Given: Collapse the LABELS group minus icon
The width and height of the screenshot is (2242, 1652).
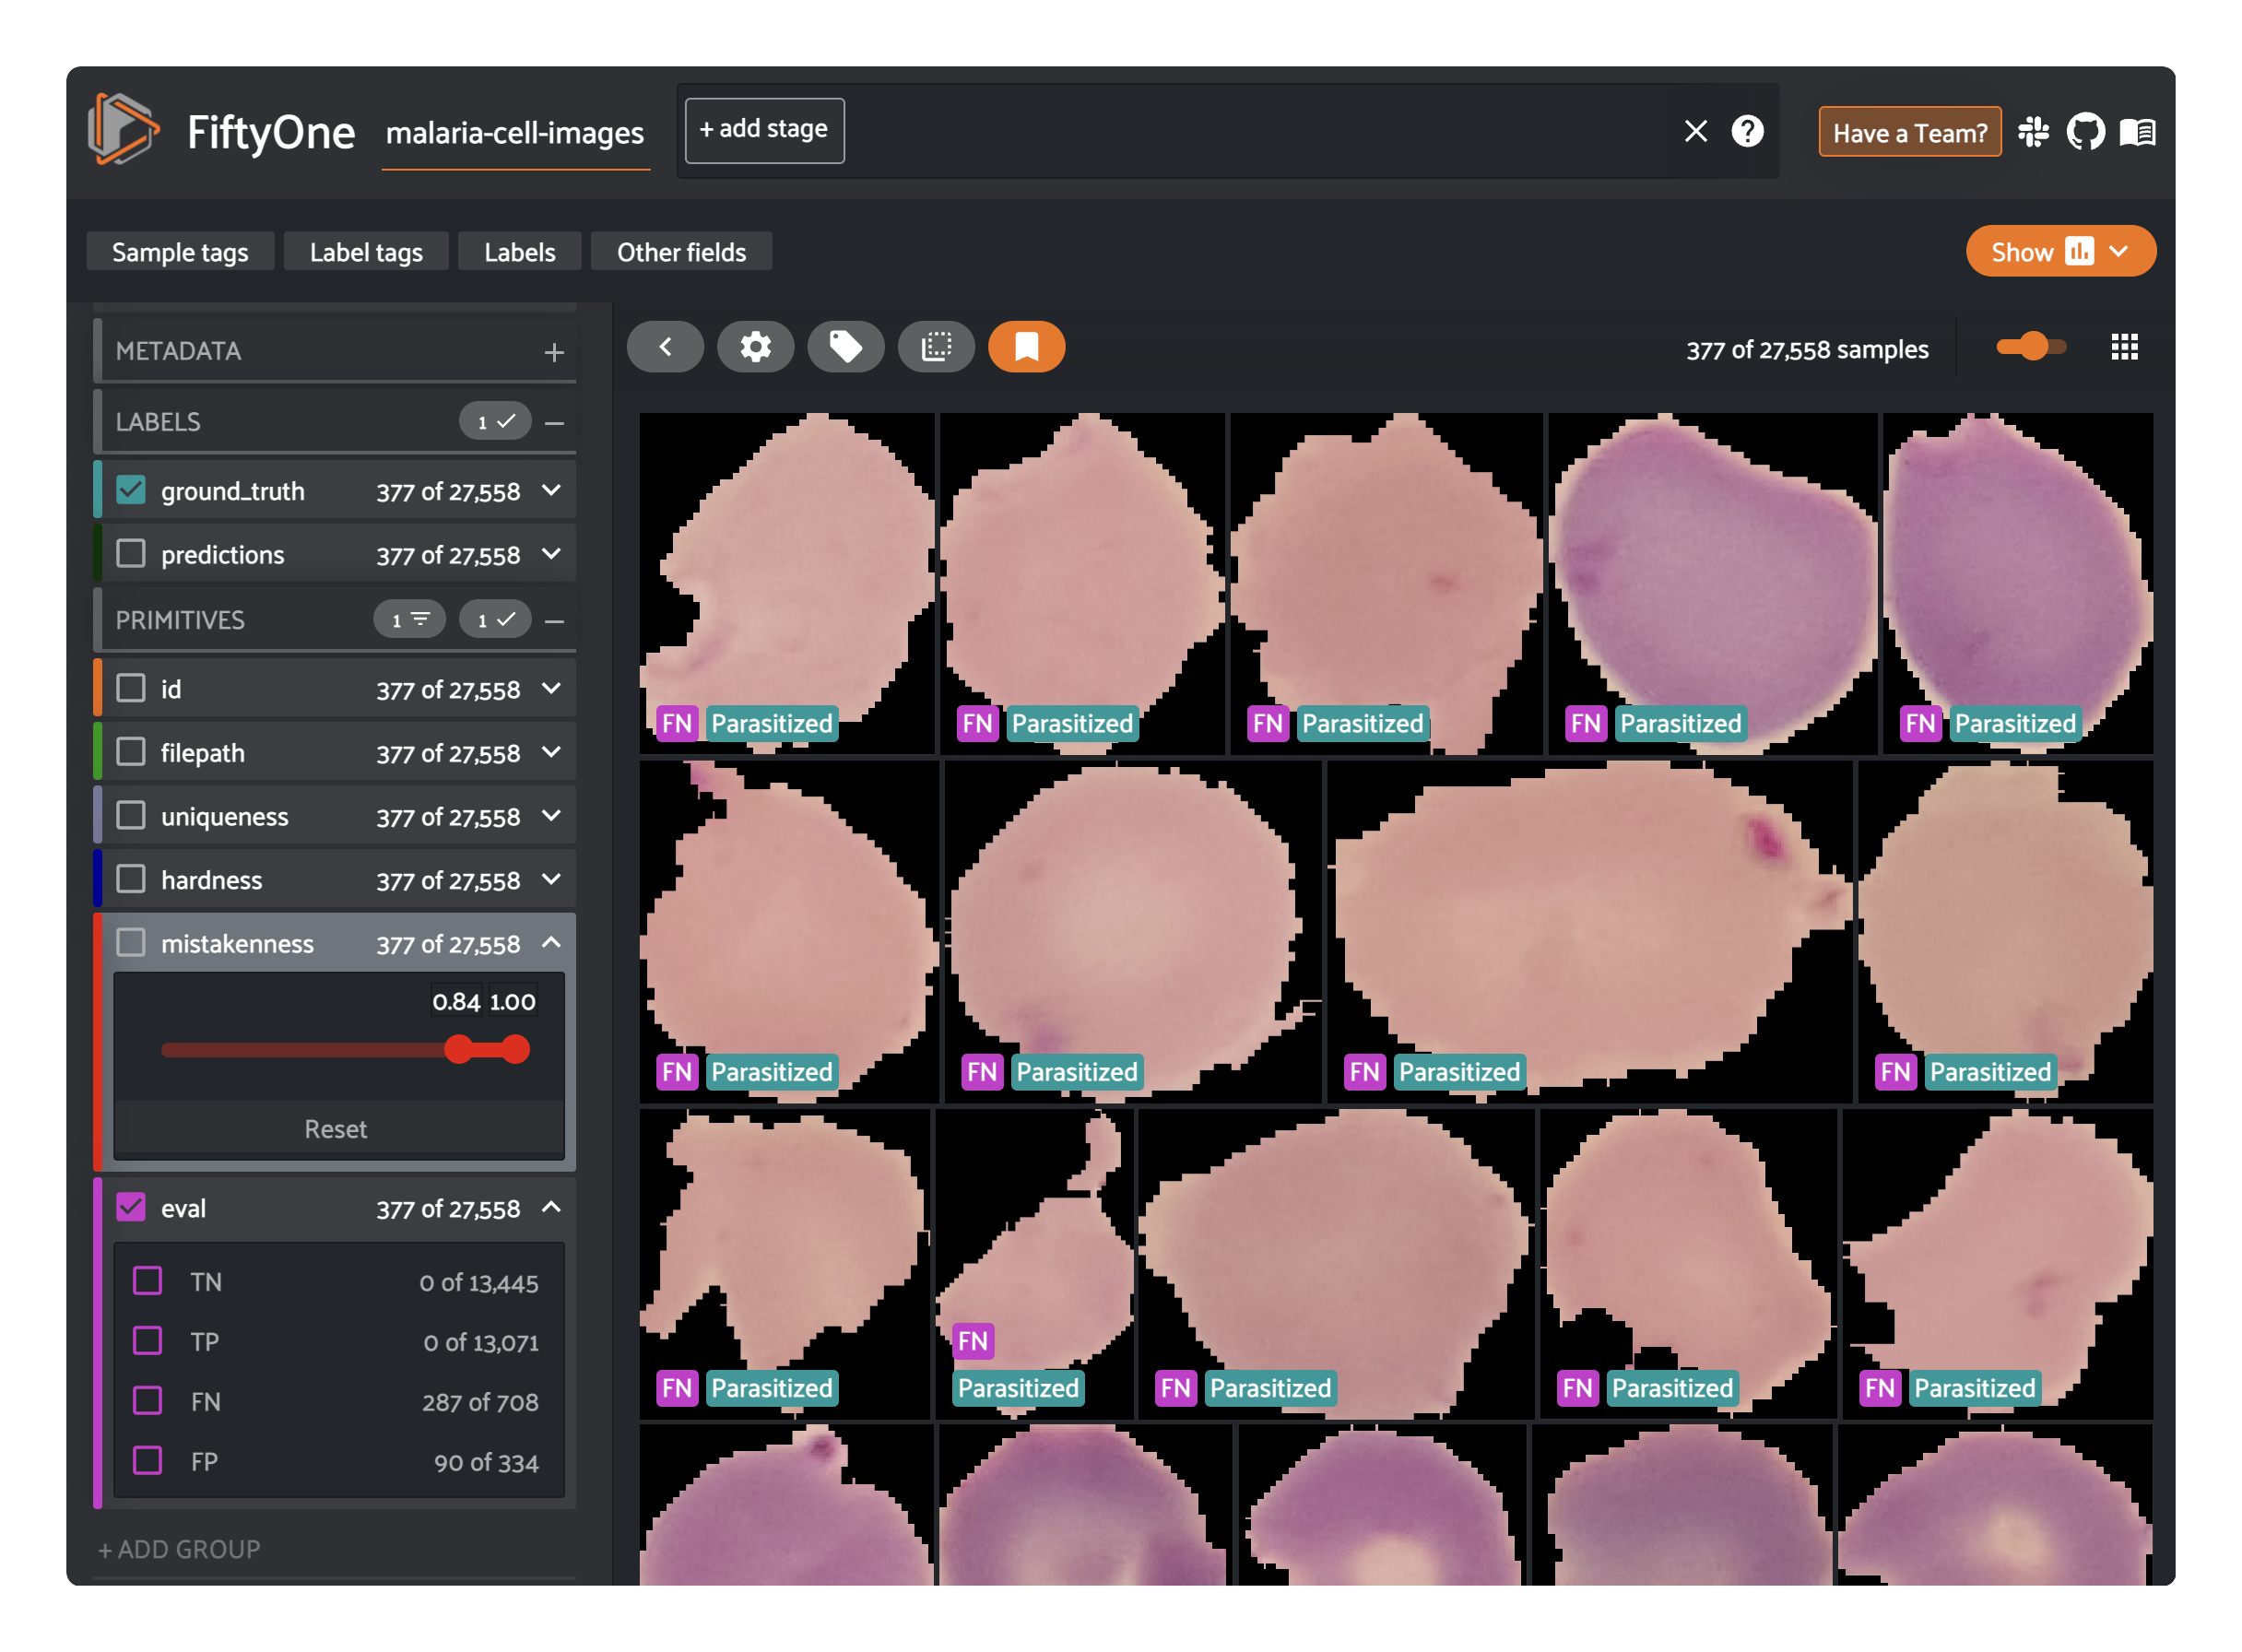Looking at the screenshot, I should point(554,423).
